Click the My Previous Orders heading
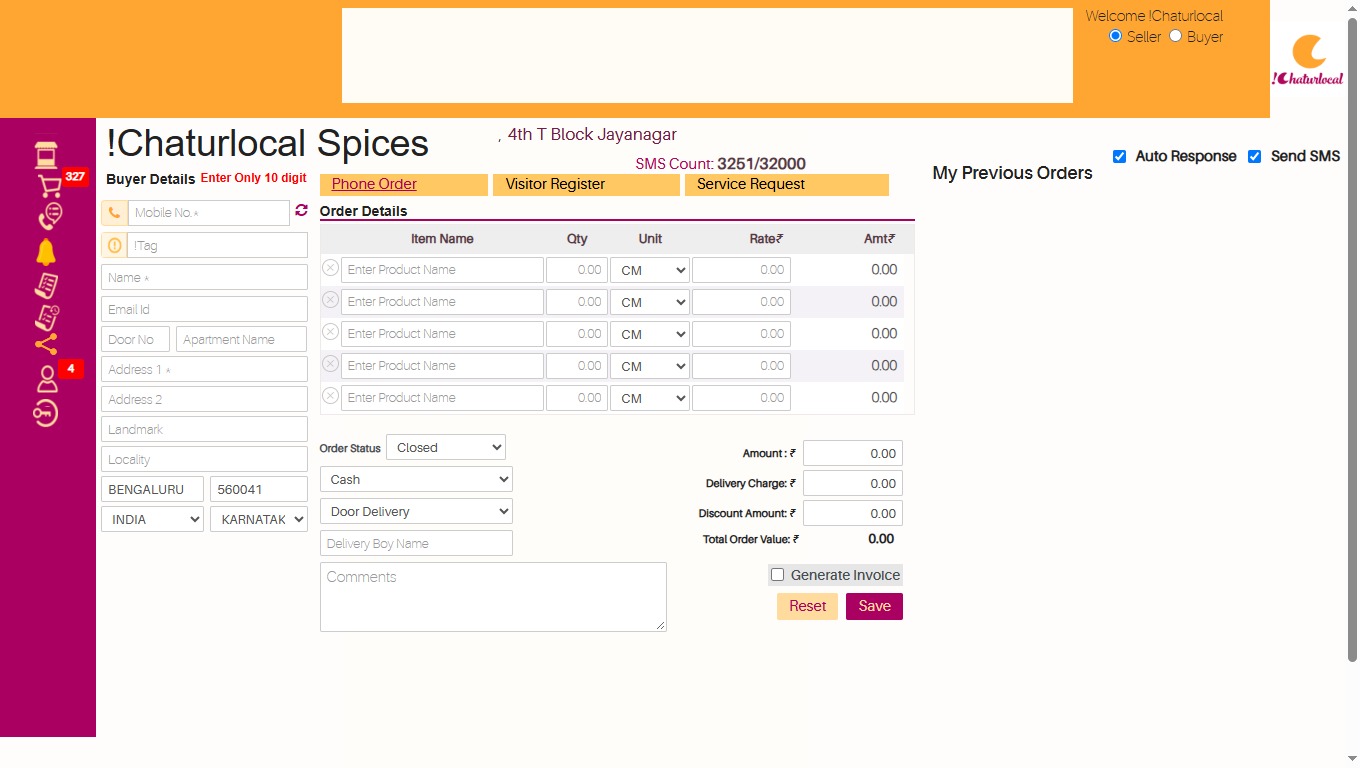The height and width of the screenshot is (768, 1360). pyautogui.click(x=1012, y=173)
